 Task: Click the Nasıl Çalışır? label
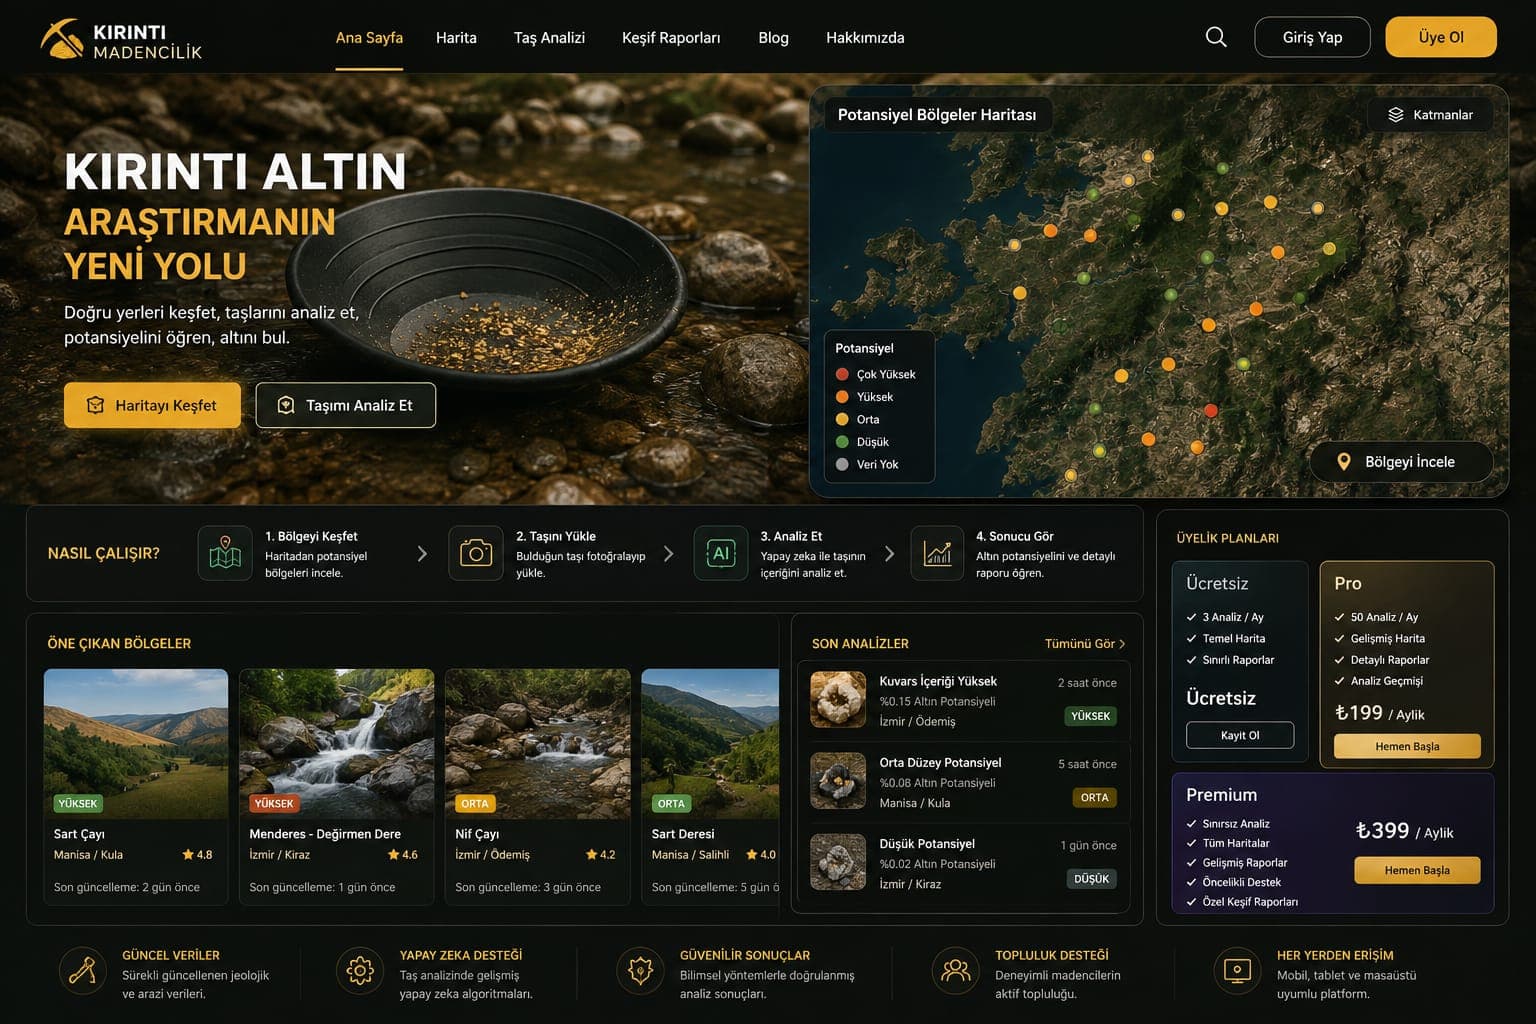point(104,553)
